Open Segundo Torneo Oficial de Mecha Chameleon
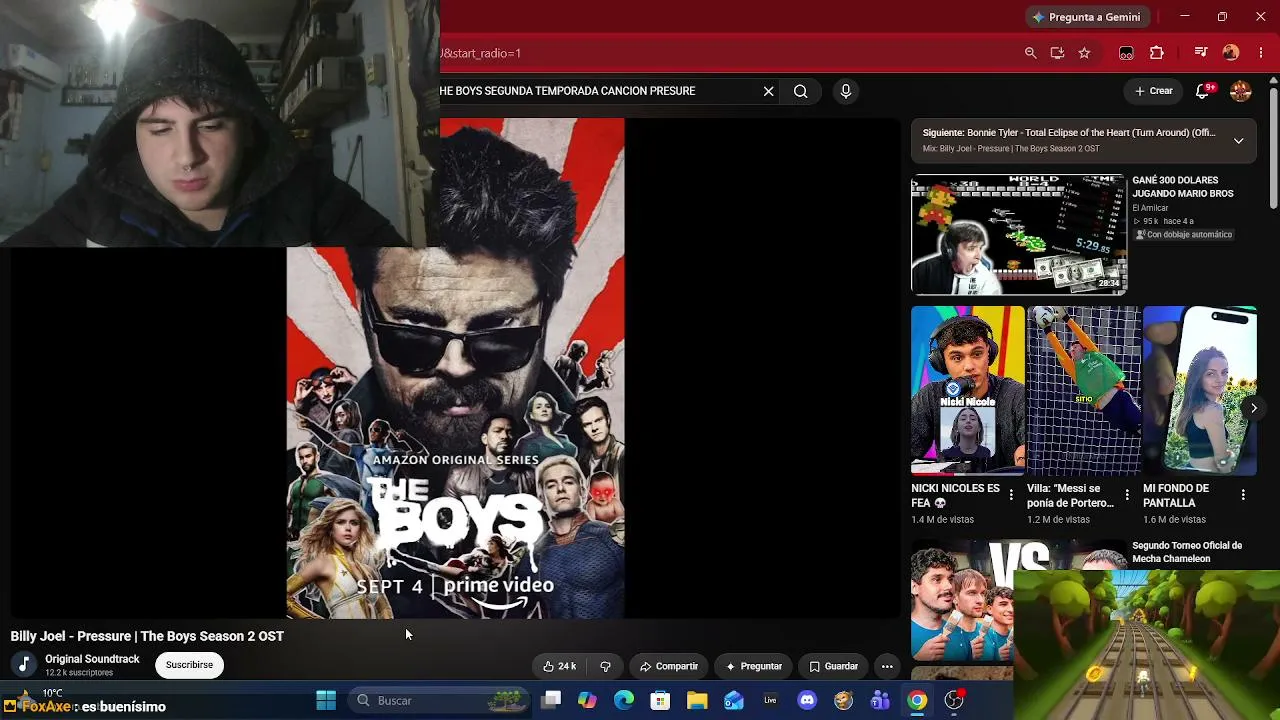This screenshot has height=720, width=1280. coord(1187,552)
